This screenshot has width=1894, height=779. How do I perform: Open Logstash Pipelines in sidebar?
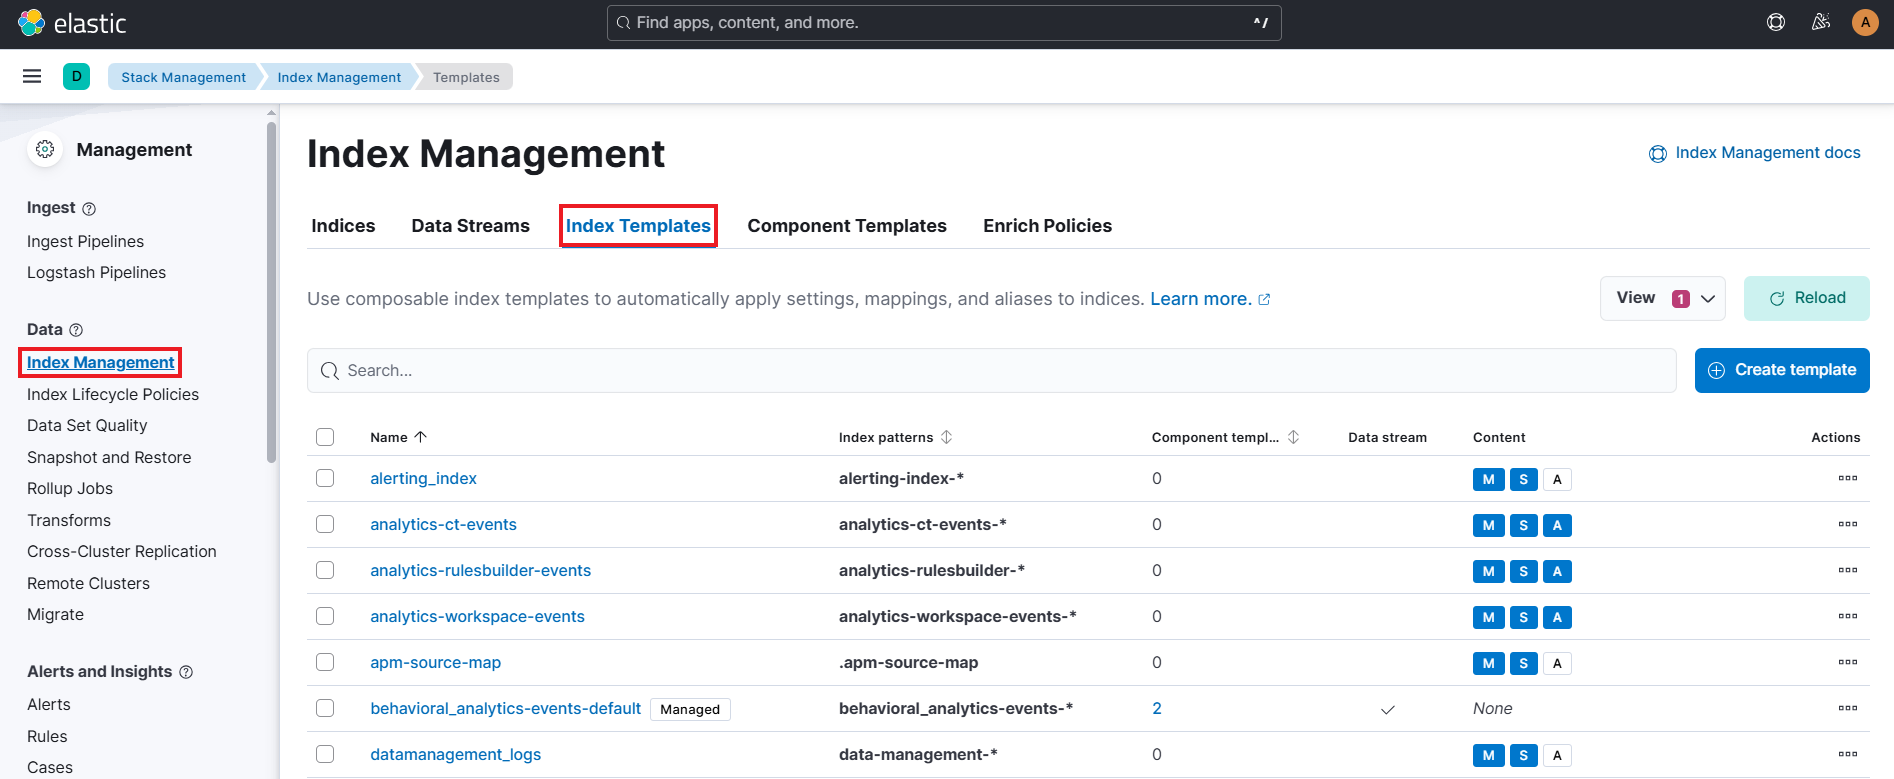(96, 272)
